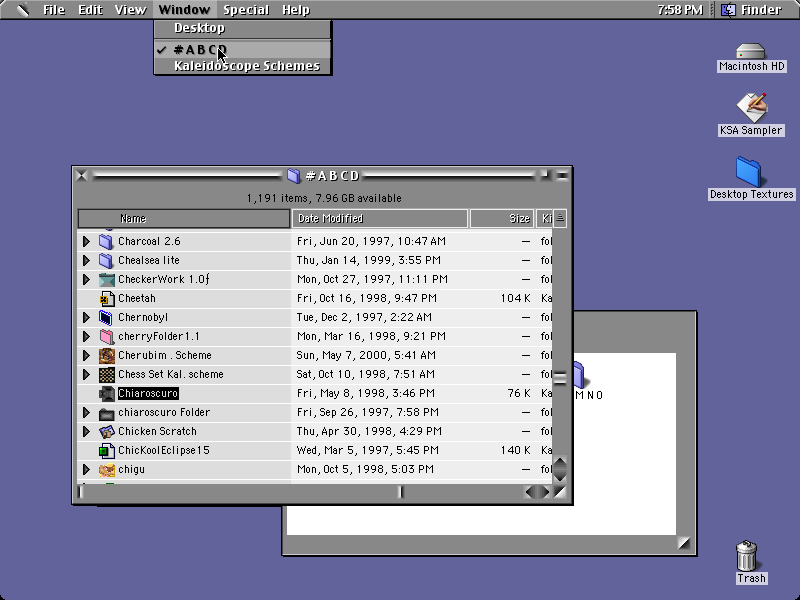The height and width of the screenshot is (600, 800).
Task: Expand the Chernobyl folder
Action: click(x=86, y=317)
